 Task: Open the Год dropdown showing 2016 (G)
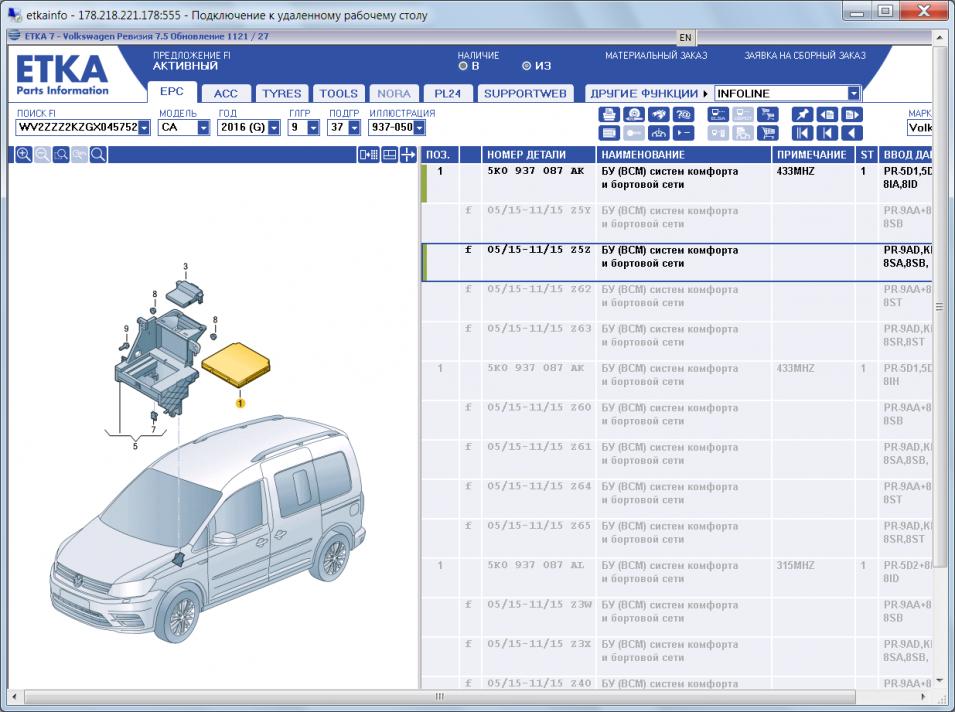274,127
